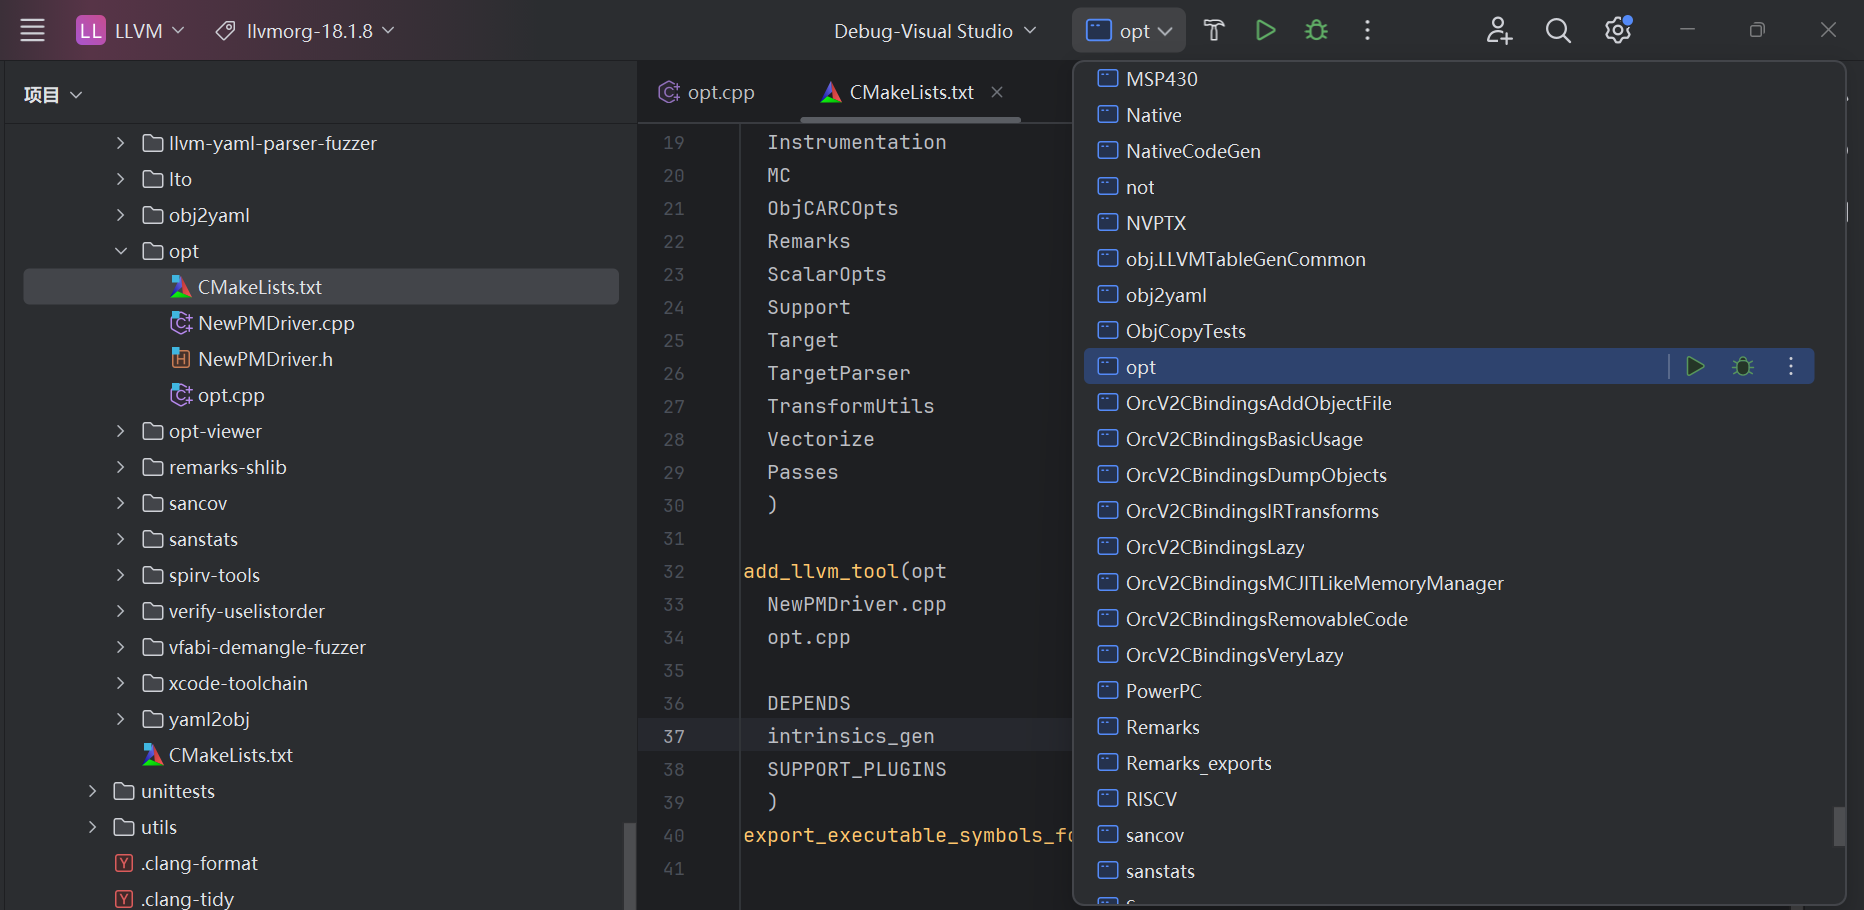The width and height of the screenshot is (1864, 910).
Task: Switch to the opt.cpp editor tab
Action: click(706, 92)
